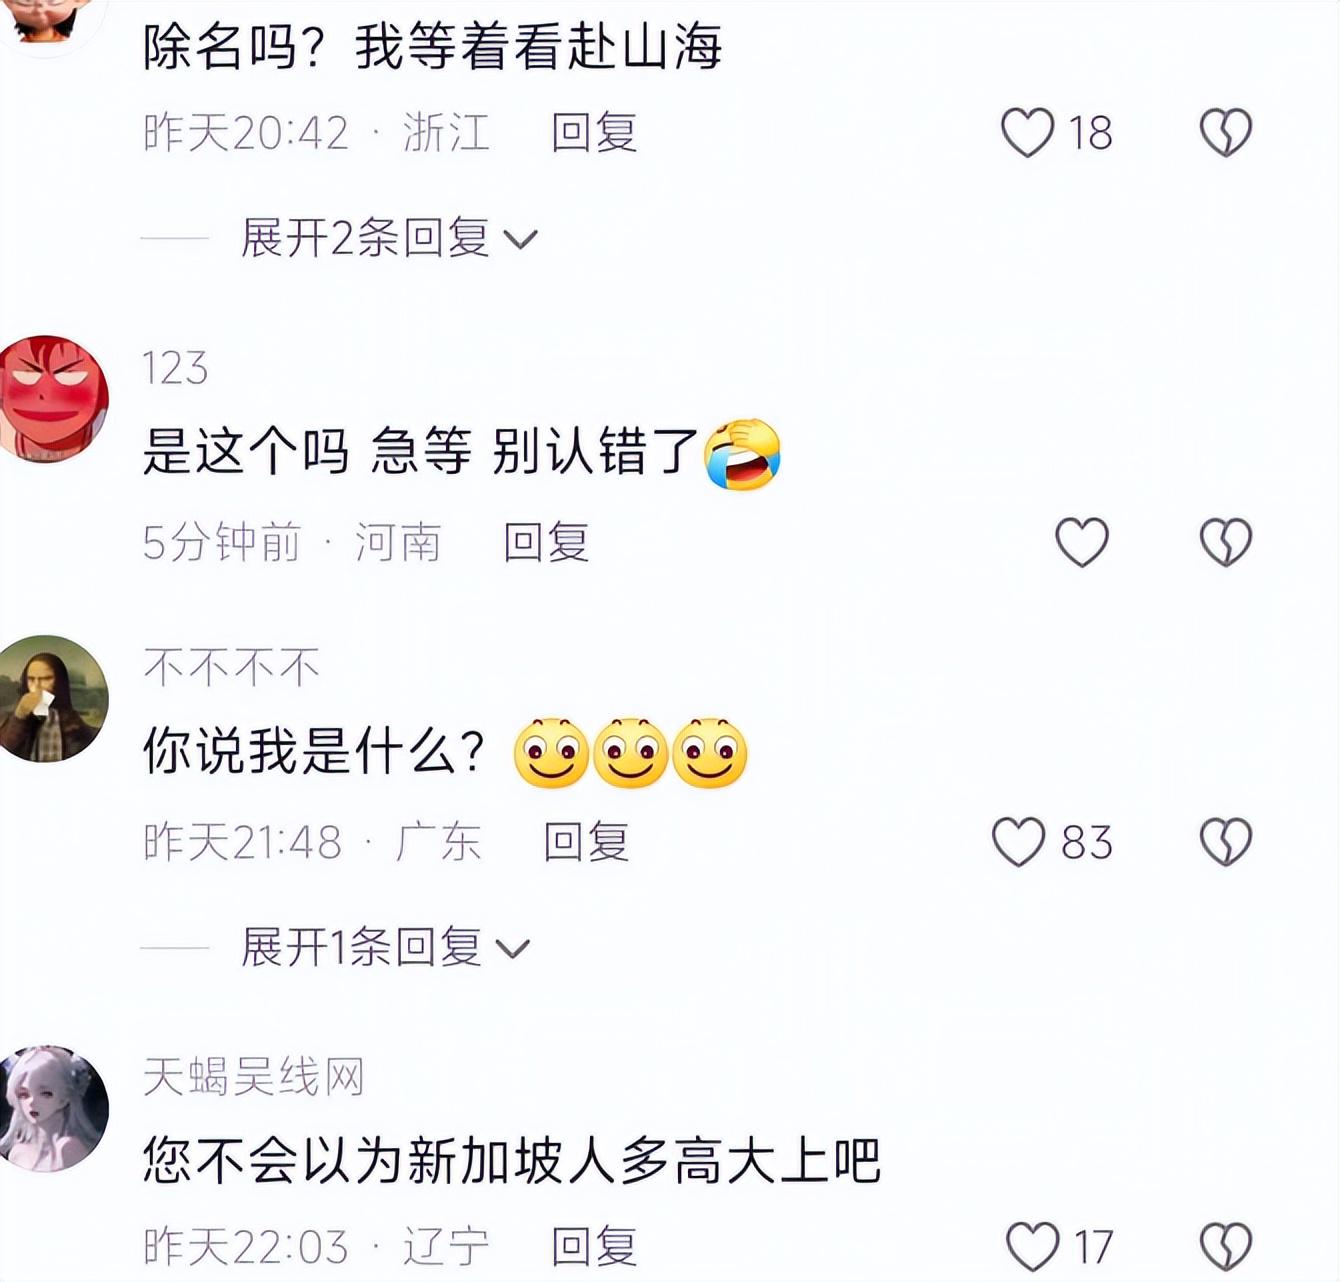This screenshot has height=1282, width=1340.
Task: Expand 展开2条回复 replies
Action: [389, 238]
